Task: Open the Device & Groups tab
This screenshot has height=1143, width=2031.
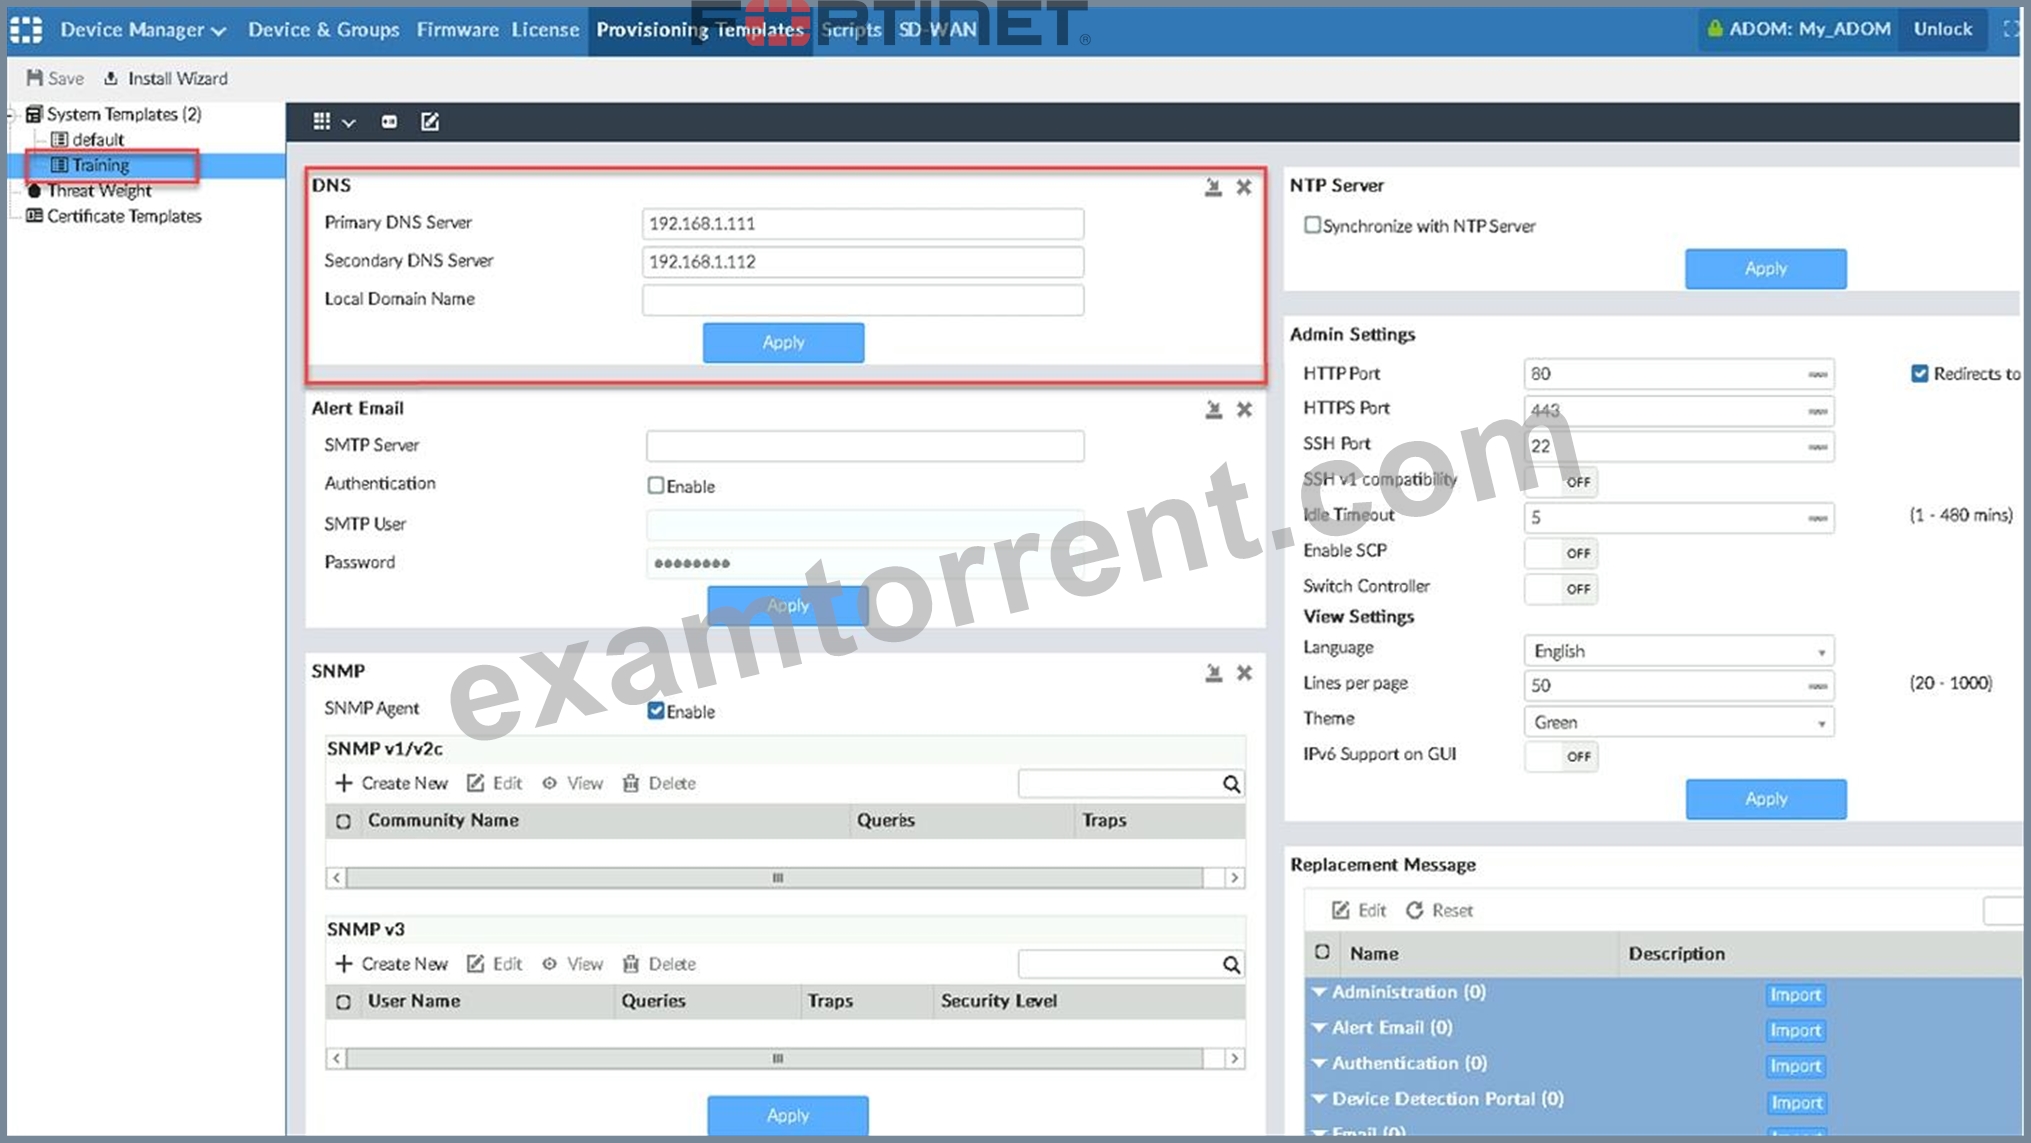Action: point(323,30)
